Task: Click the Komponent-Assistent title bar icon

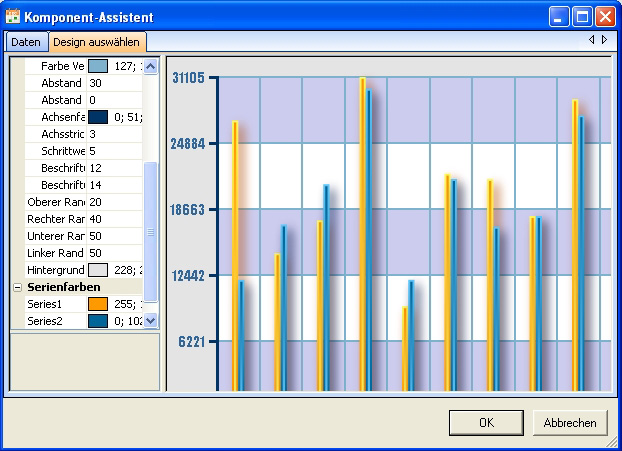Action: coord(12,16)
